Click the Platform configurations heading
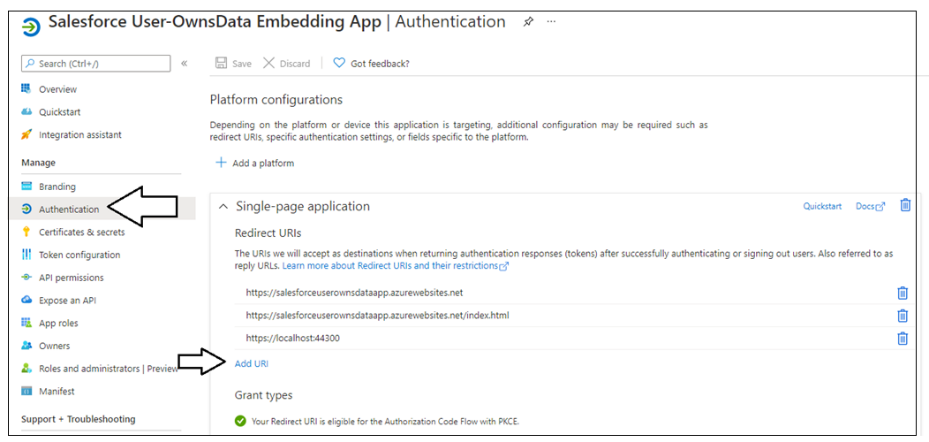 pos(276,100)
